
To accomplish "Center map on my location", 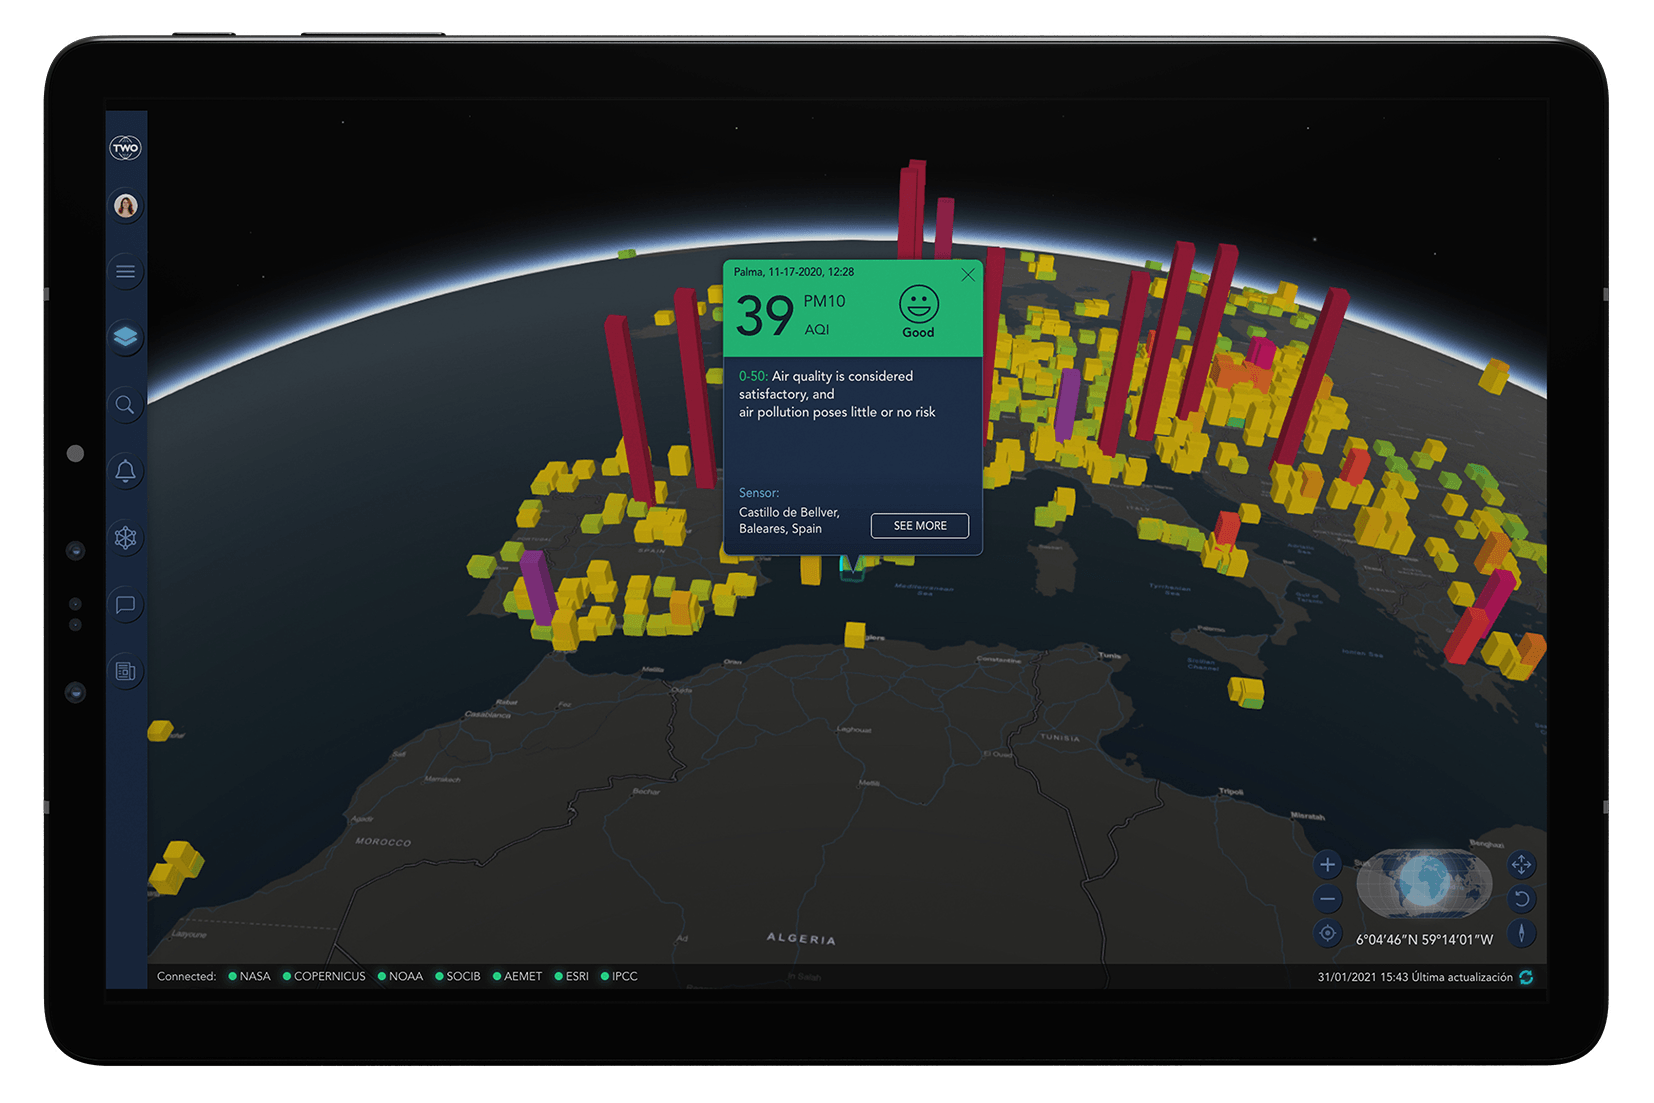I will (1327, 933).
